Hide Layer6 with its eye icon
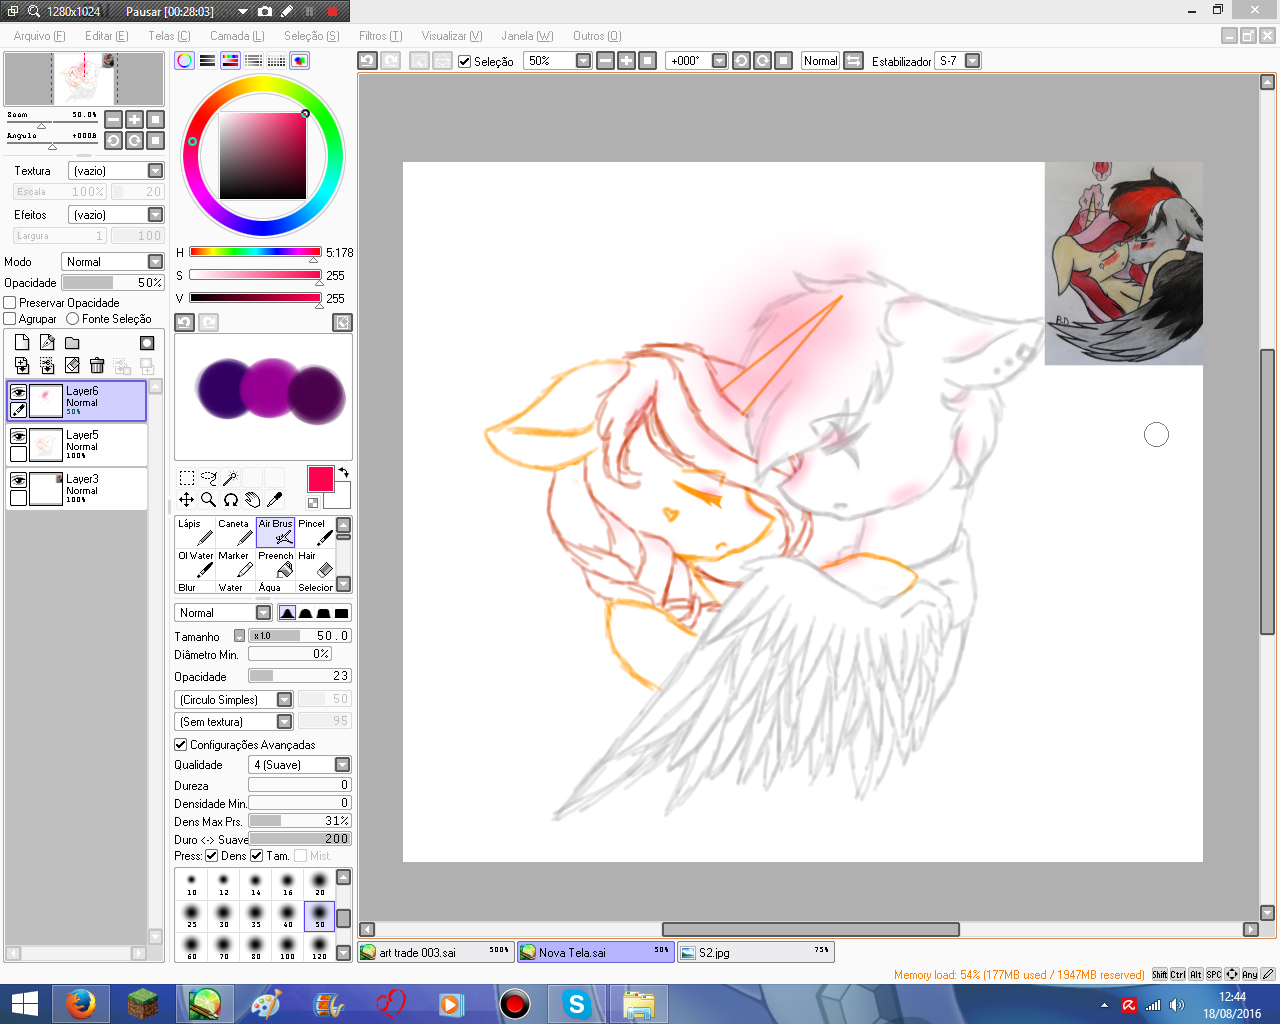The image size is (1280, 1024). tap(18, 392)
